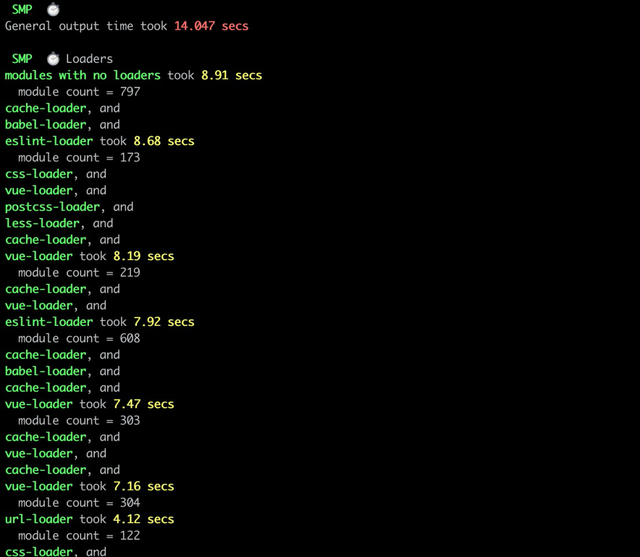
Task: Click the '8.19 secs' timing value
Action: coord(144,256)
